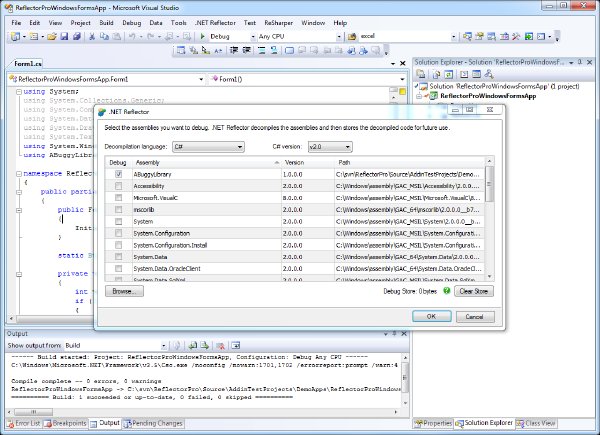Viewport: 600px width, 435px height.
Task: Click the New Project toolbar icon
Action: 15,36
